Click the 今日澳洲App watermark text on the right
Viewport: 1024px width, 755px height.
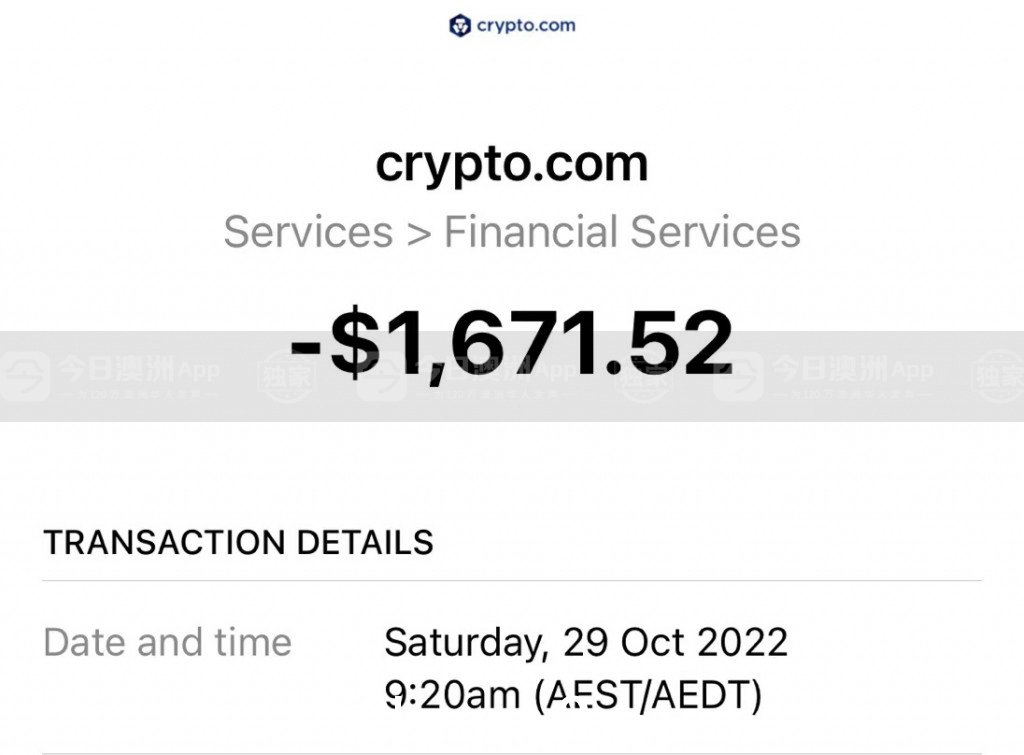pos(852,370)
